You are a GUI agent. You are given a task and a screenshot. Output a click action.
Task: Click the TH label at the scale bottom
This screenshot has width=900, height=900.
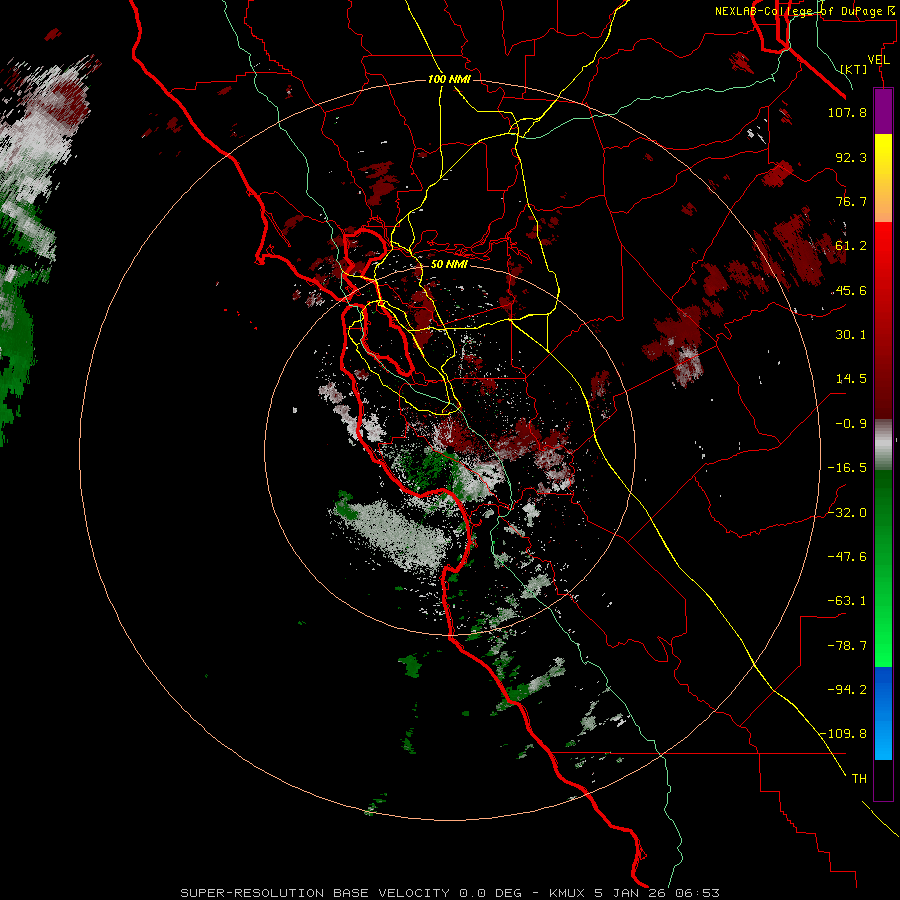point(859,779)
